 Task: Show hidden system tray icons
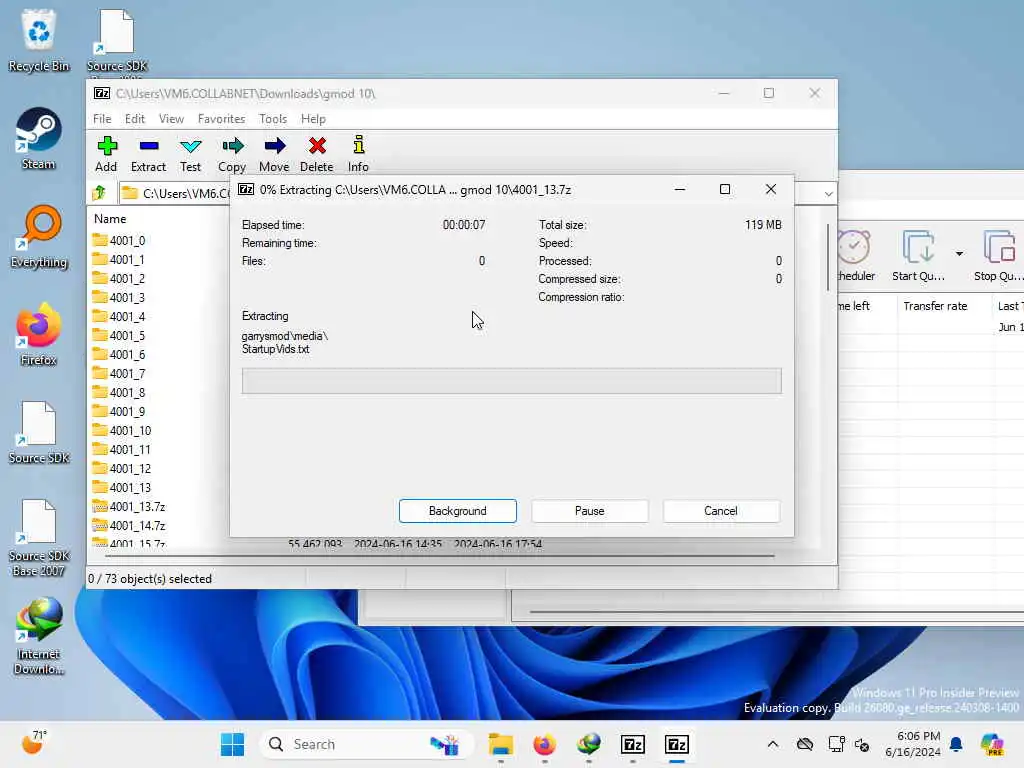click(x=773, y=744)
